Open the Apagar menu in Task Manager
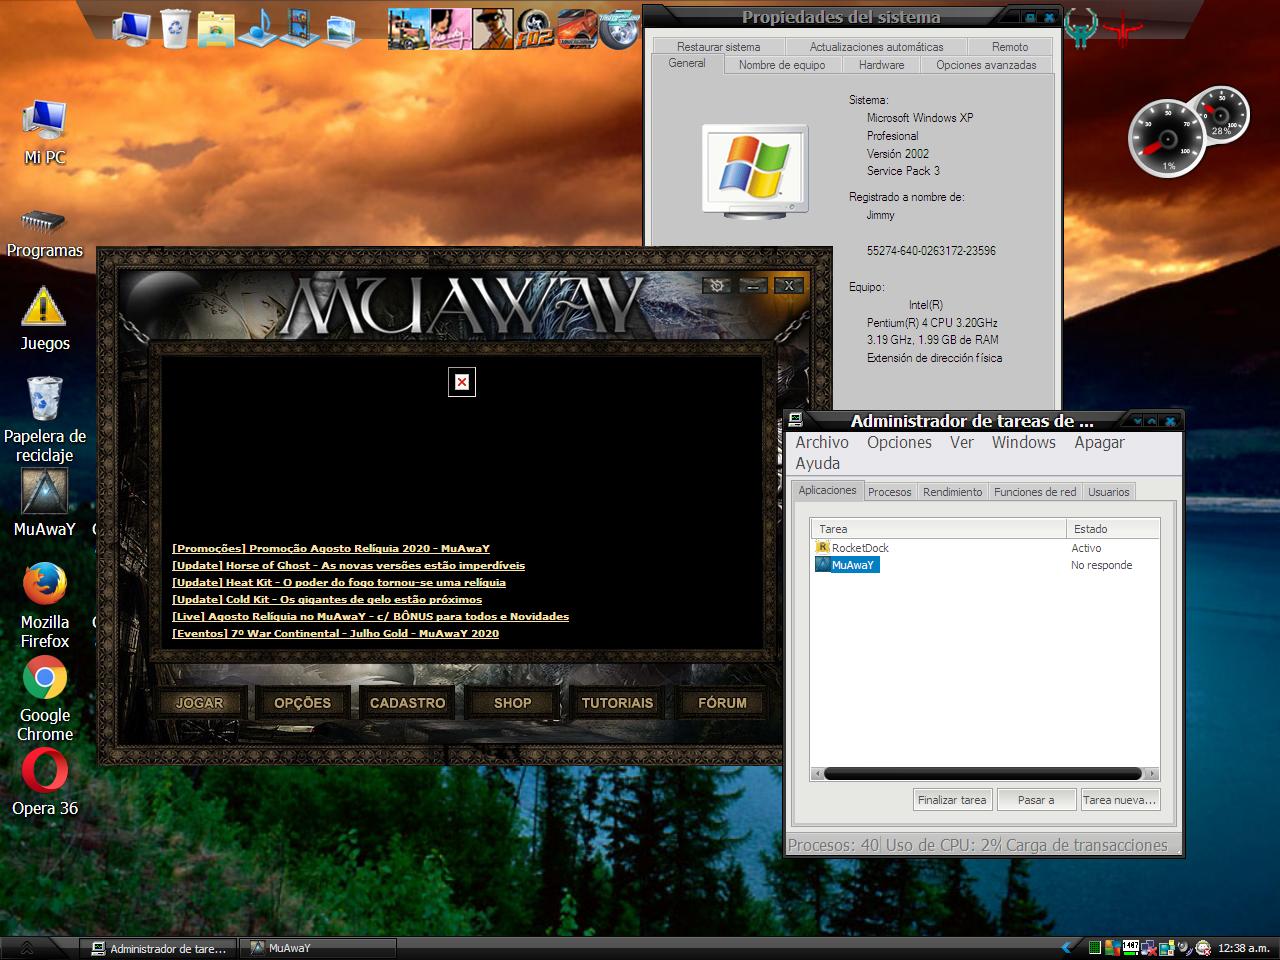 [x=1099, y=442]
